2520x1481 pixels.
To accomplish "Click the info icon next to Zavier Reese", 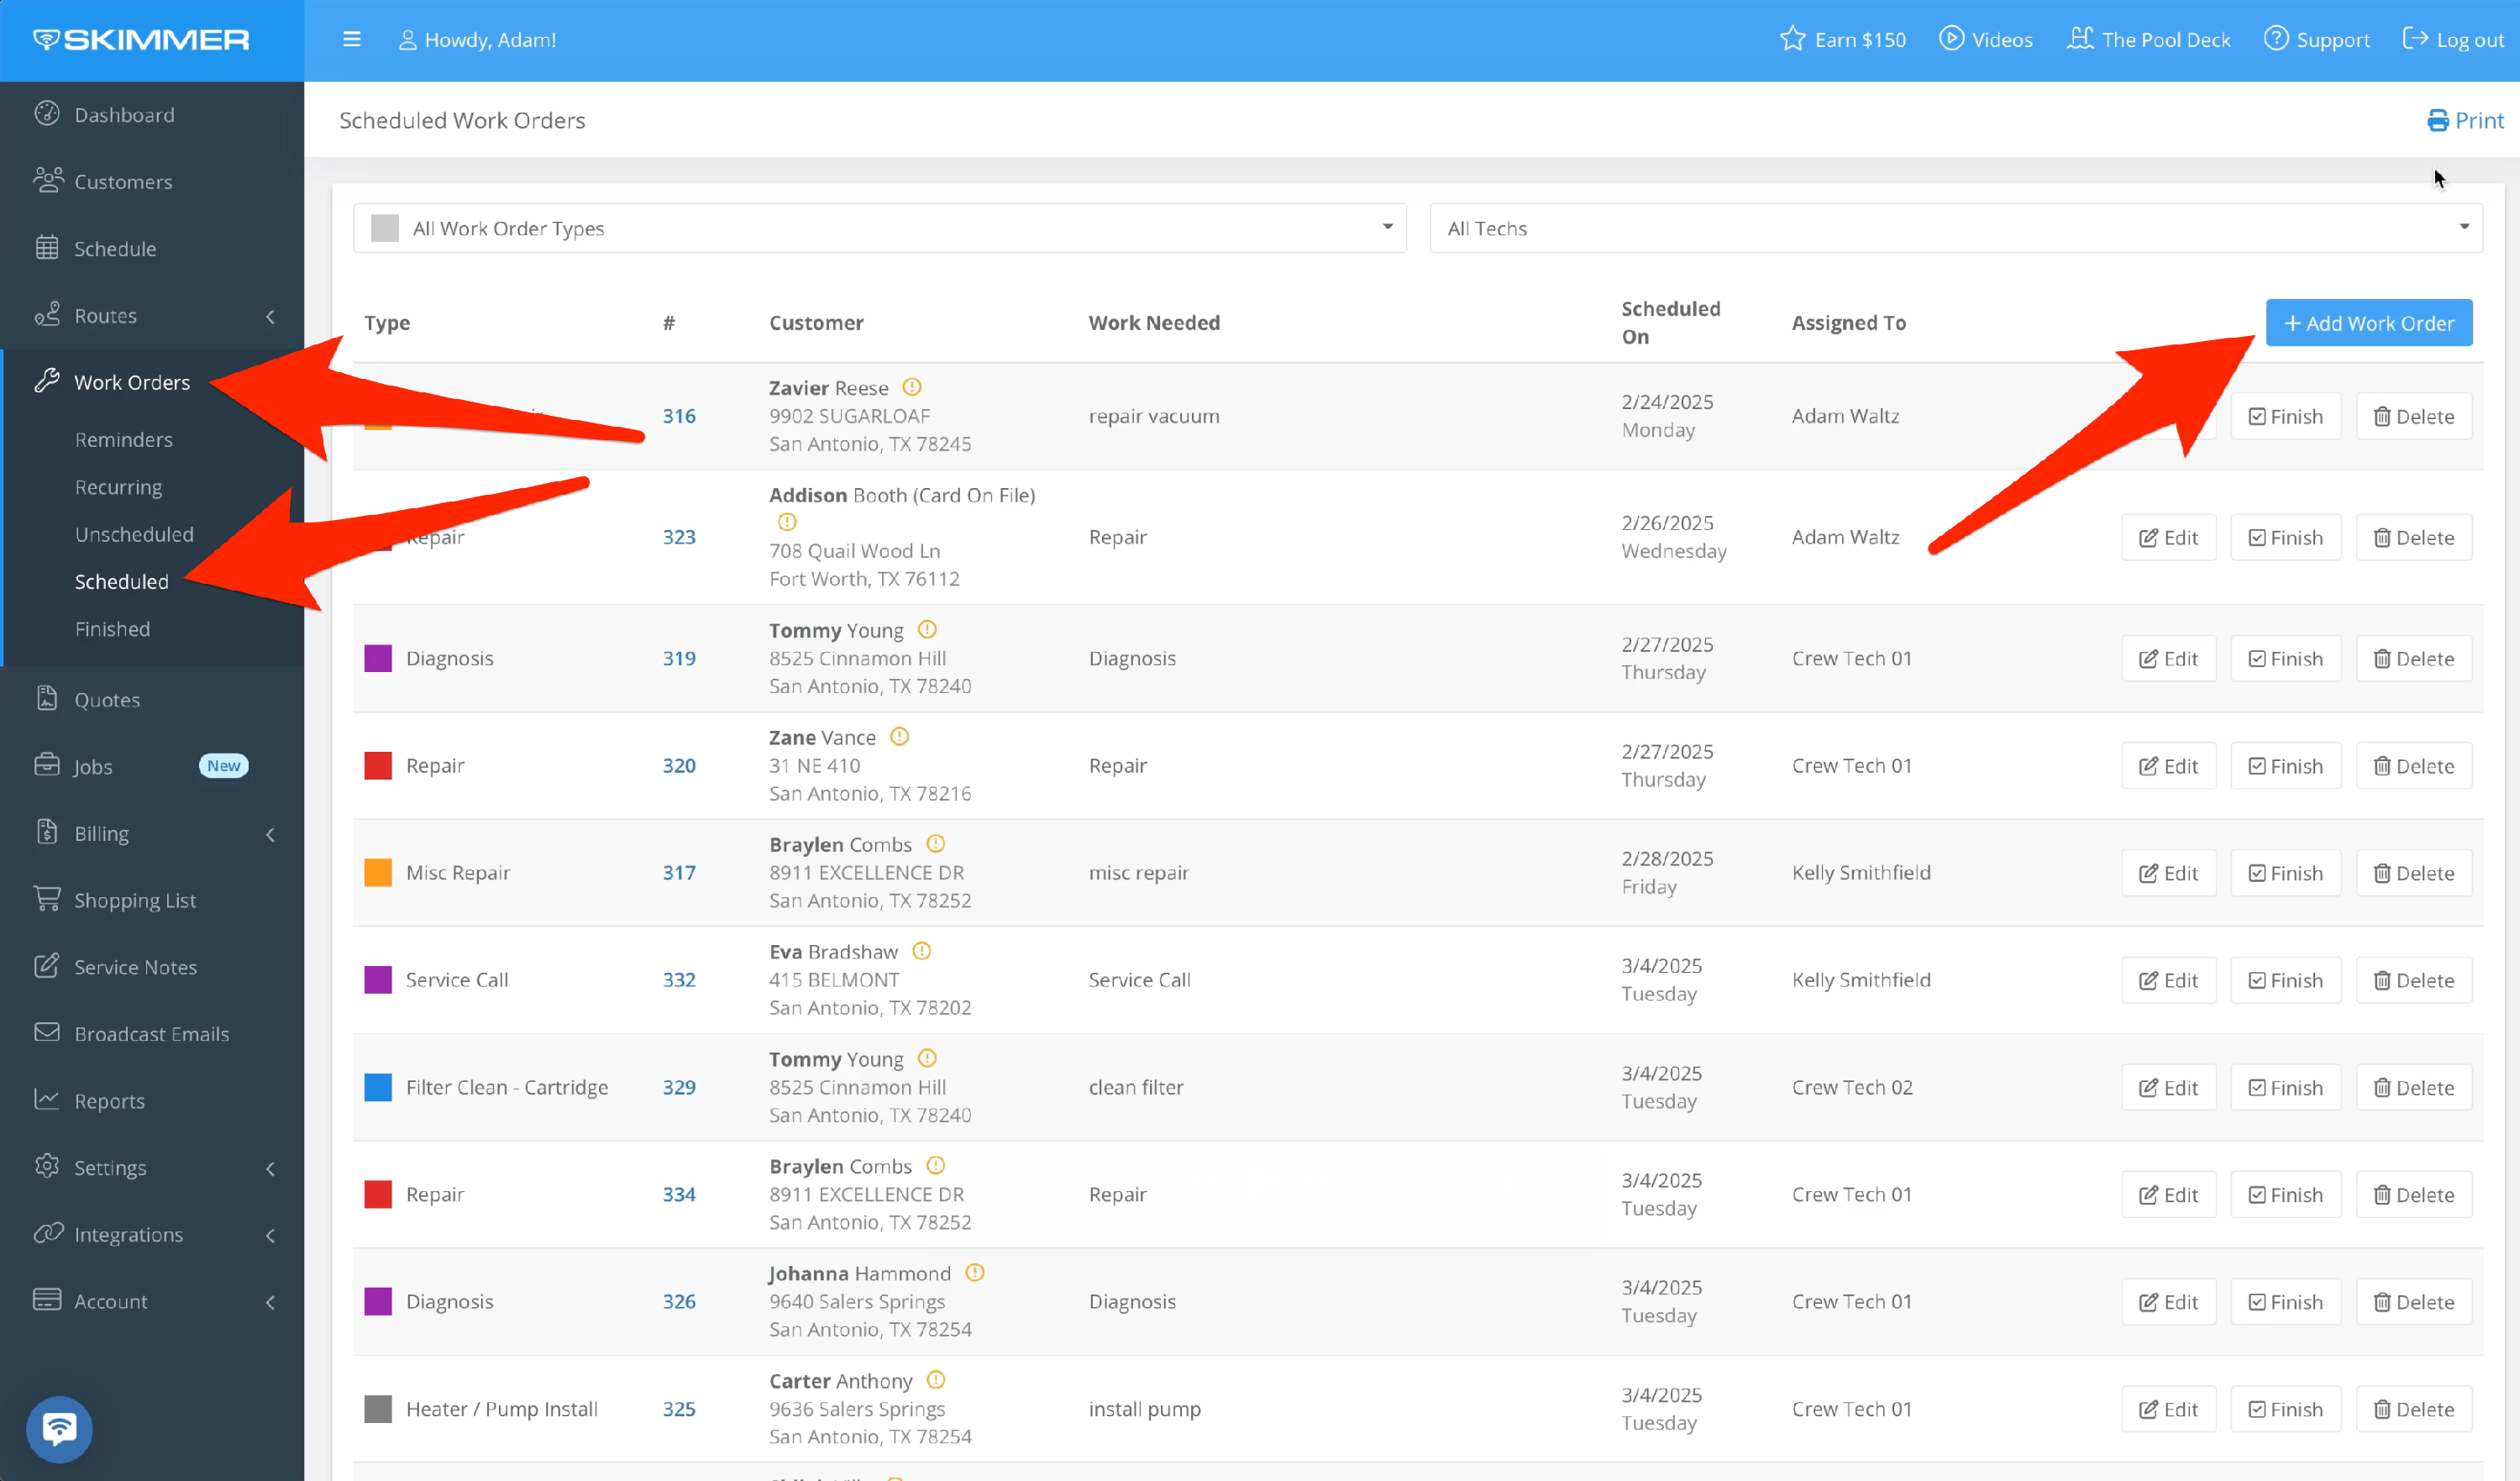I will click(x=911, y=387).
